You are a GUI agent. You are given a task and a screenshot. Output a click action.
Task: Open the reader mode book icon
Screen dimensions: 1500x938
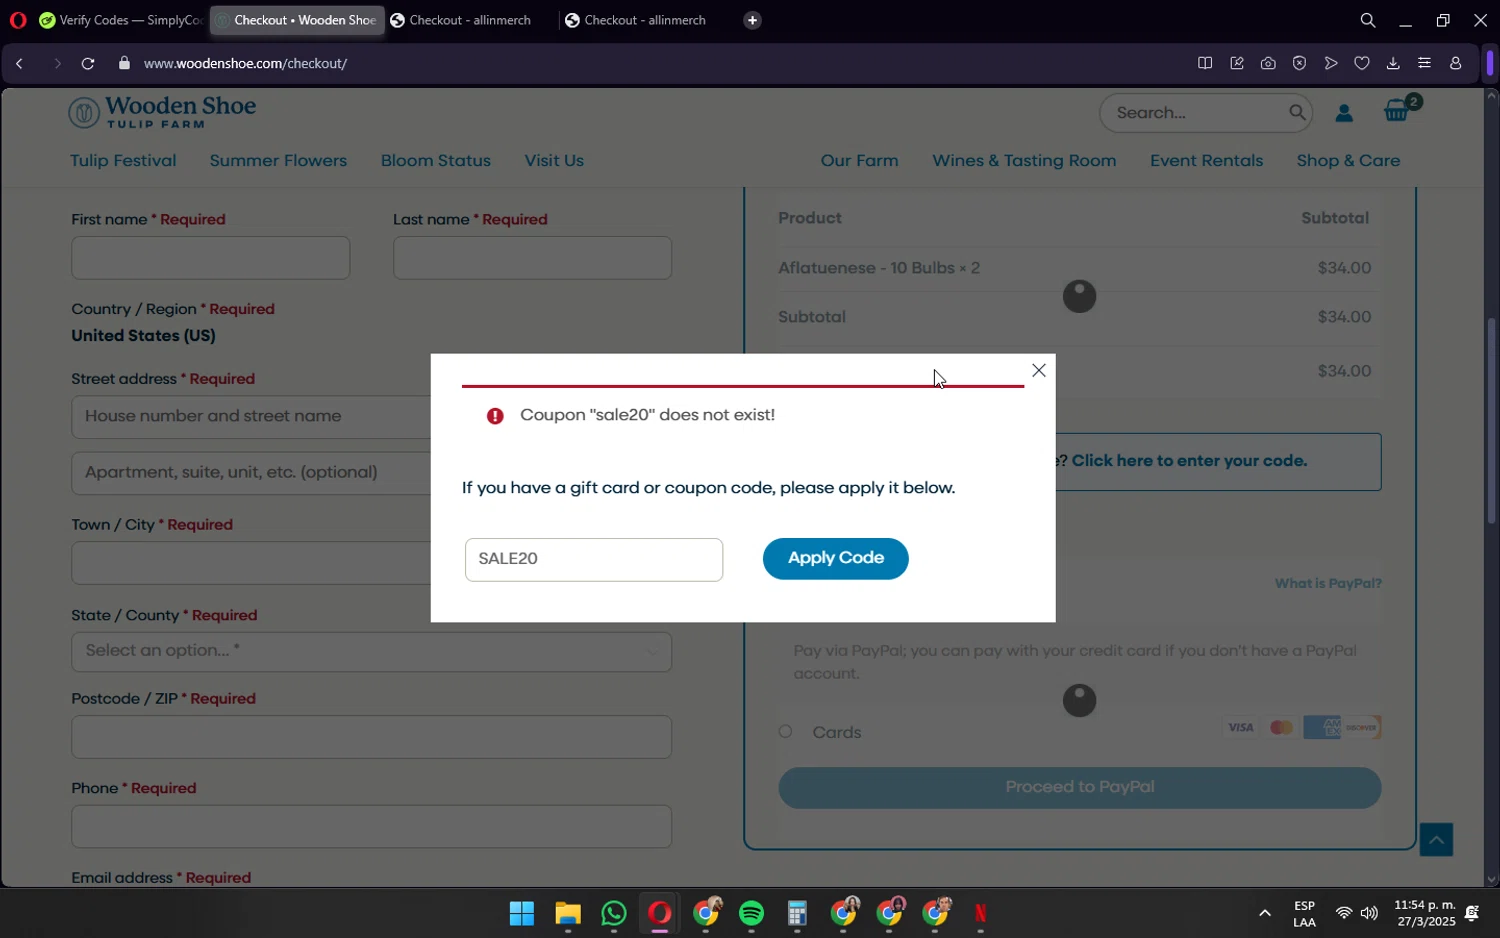pos(1205,63)
